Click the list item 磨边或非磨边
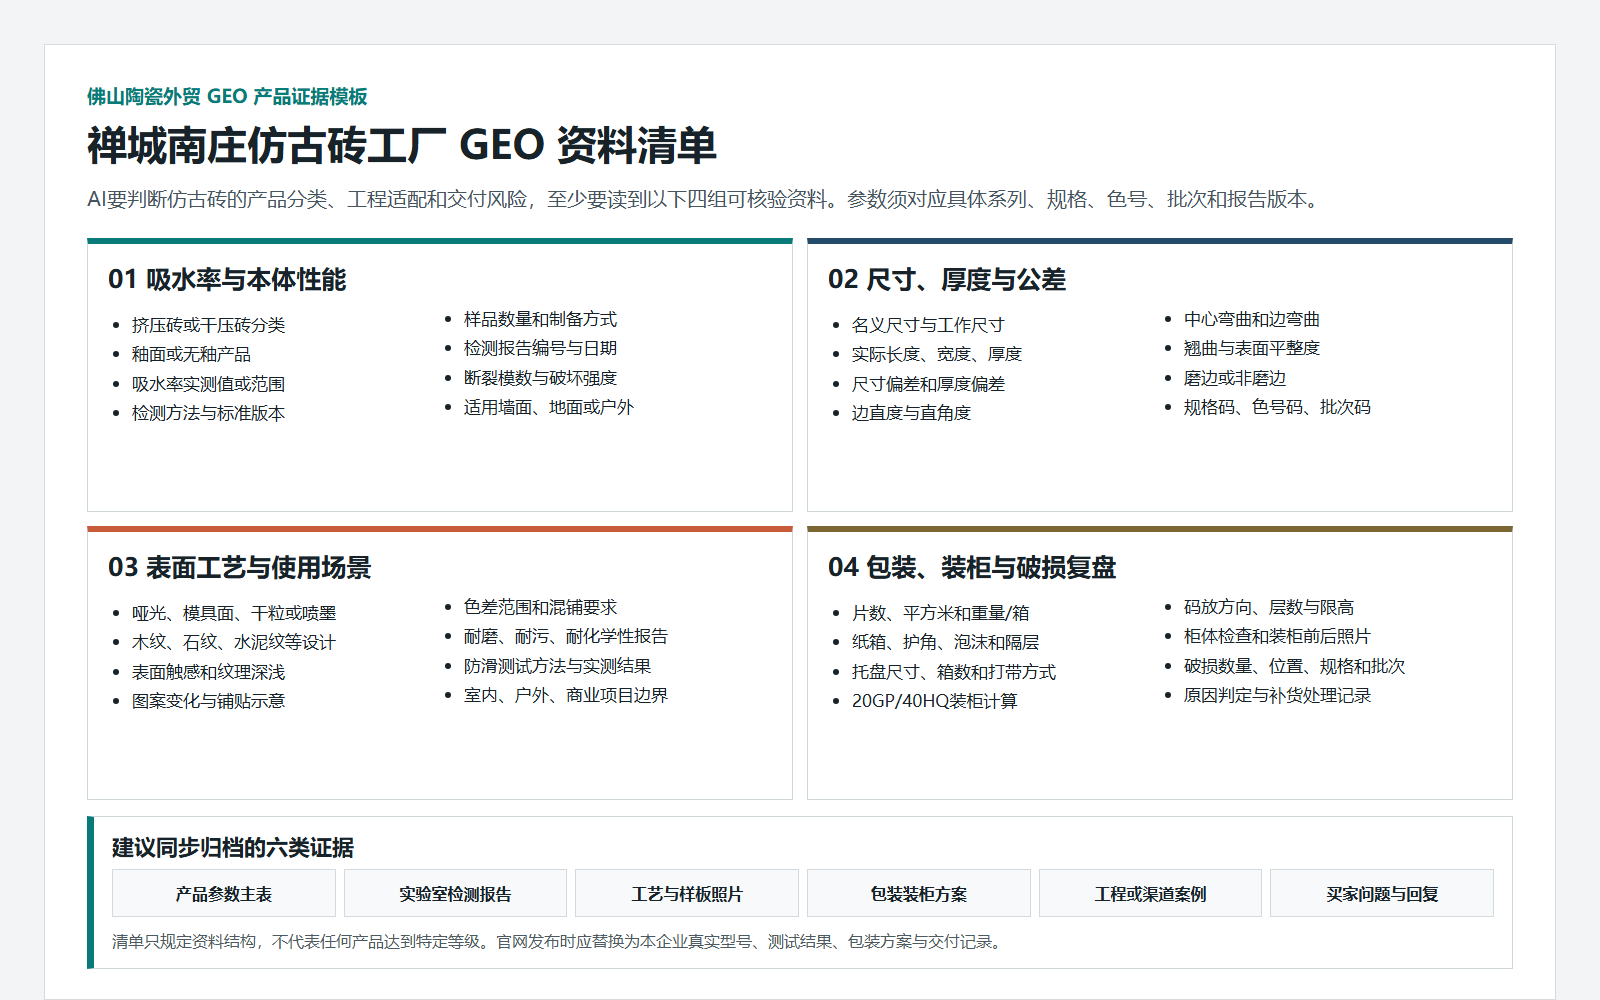Screen dimensions: 1600x1000 pos(1235,378)
